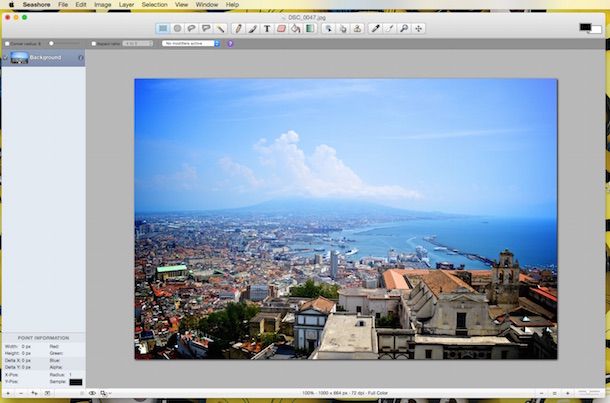The height and width of the screenshot is (403, 610).
Task: Open the No modifiers active dropdown
Action: point(191,44)
